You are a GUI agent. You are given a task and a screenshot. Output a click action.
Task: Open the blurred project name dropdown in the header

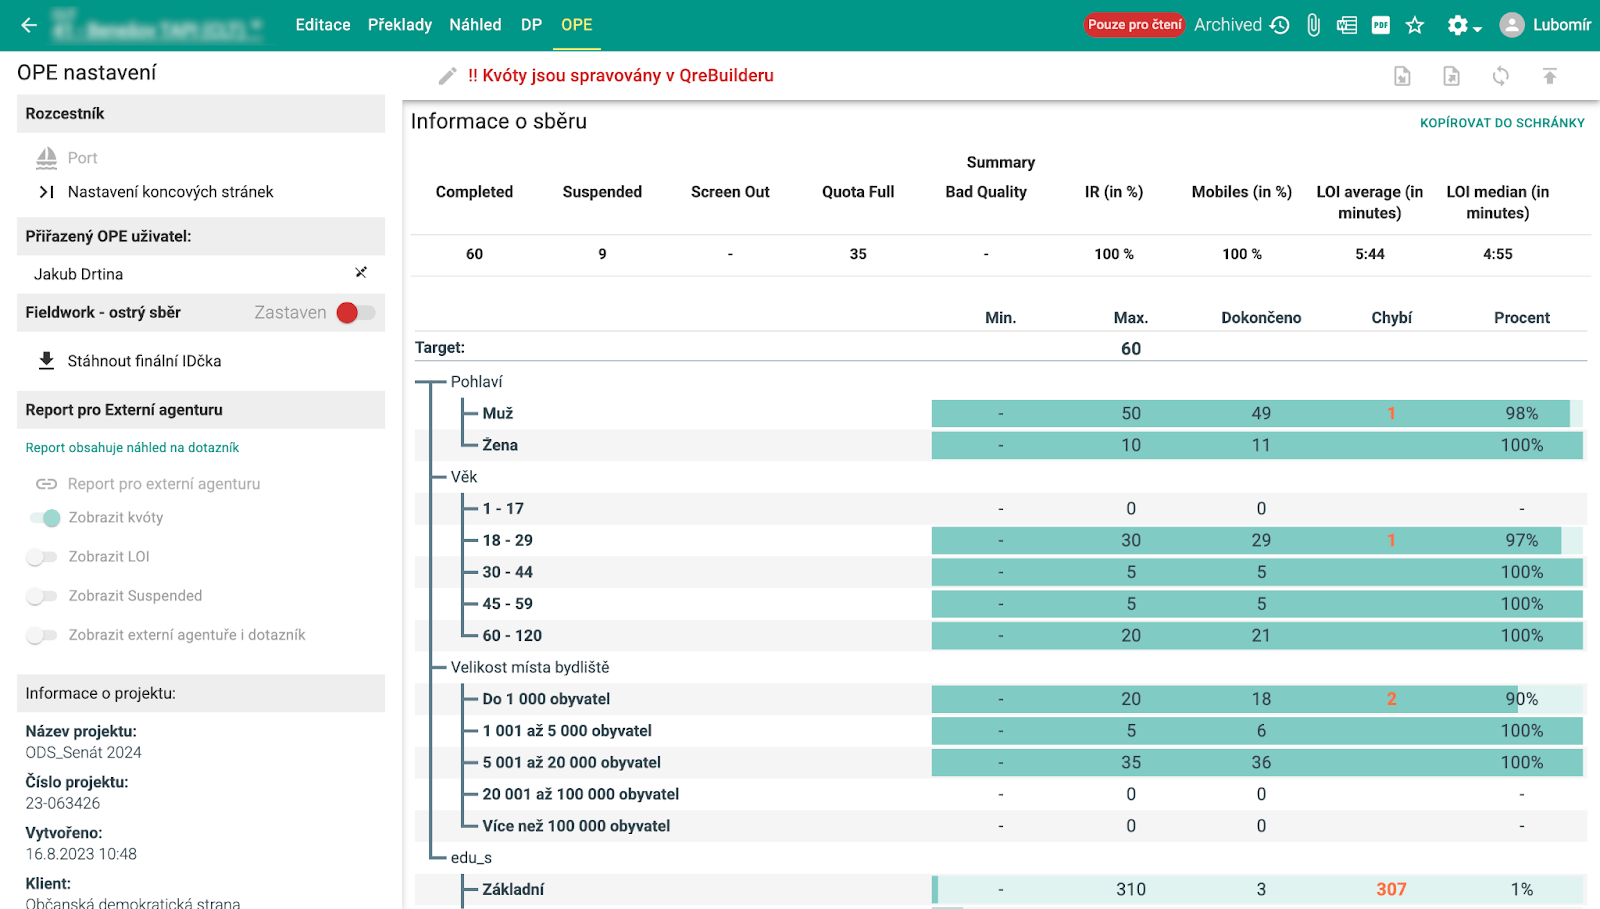[x=158, y=26]
